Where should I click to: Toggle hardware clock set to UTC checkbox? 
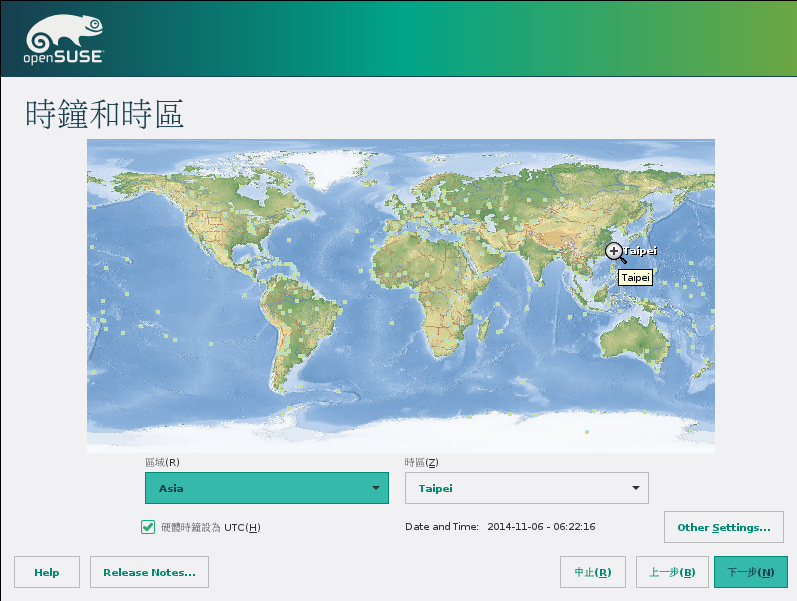[x=148, y=527]
